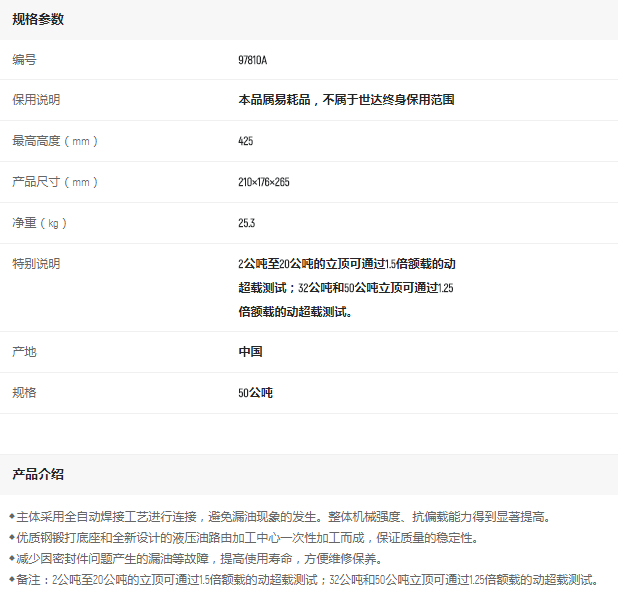Click the 产地 row label
Screen dimensions: 618x600
pyautogui.click(x=24, y=352)
